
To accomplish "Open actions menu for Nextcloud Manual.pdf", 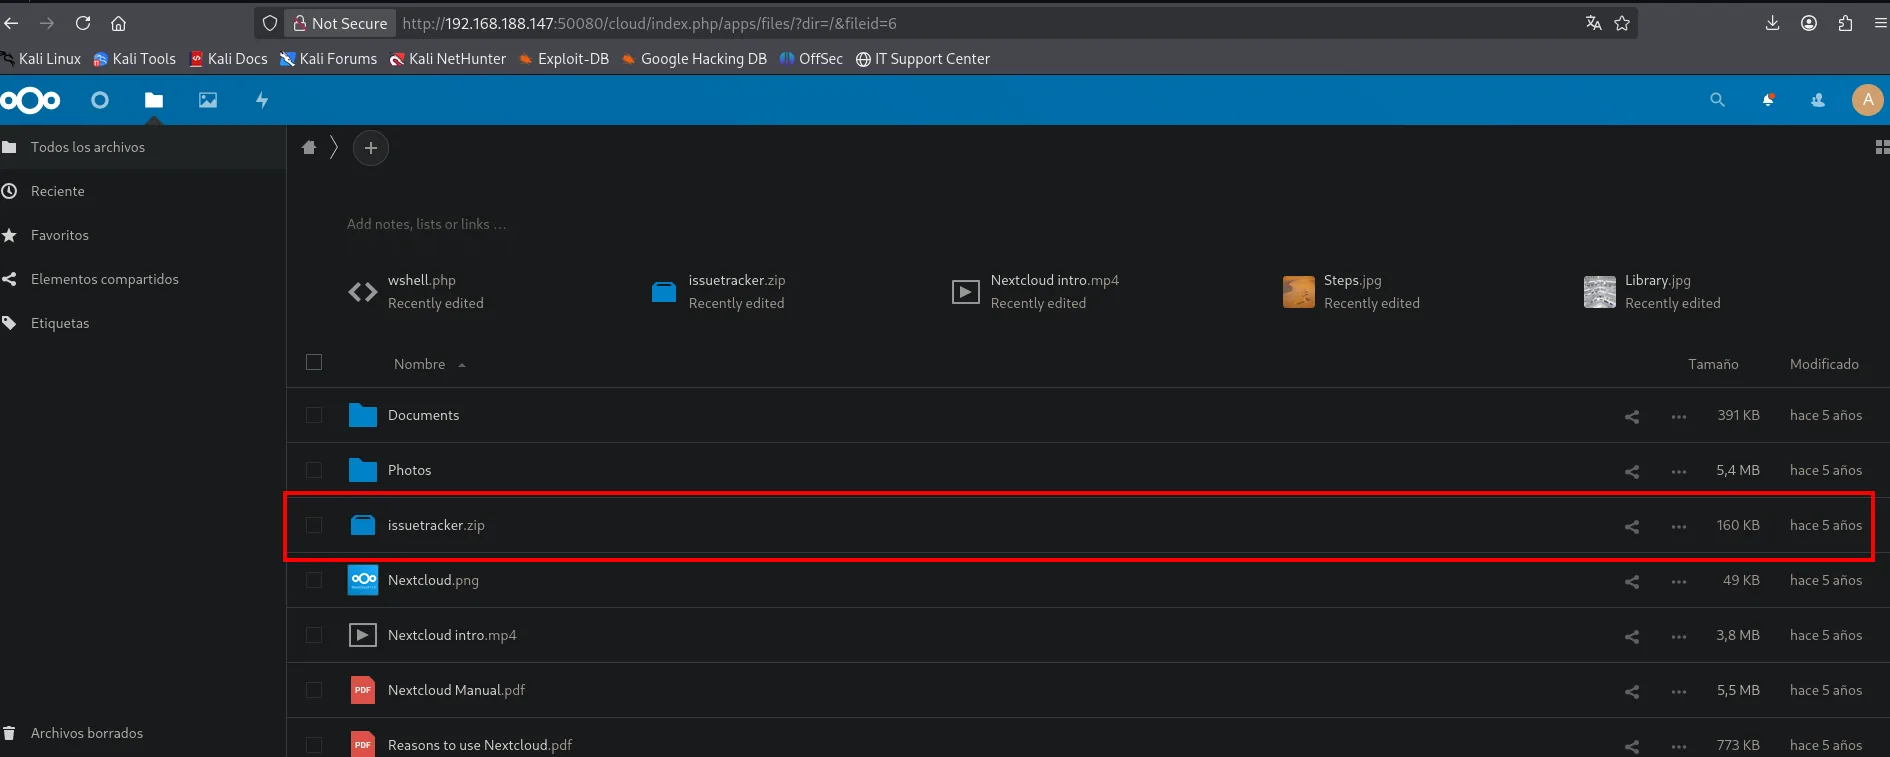I will [x=1679, y=691].
